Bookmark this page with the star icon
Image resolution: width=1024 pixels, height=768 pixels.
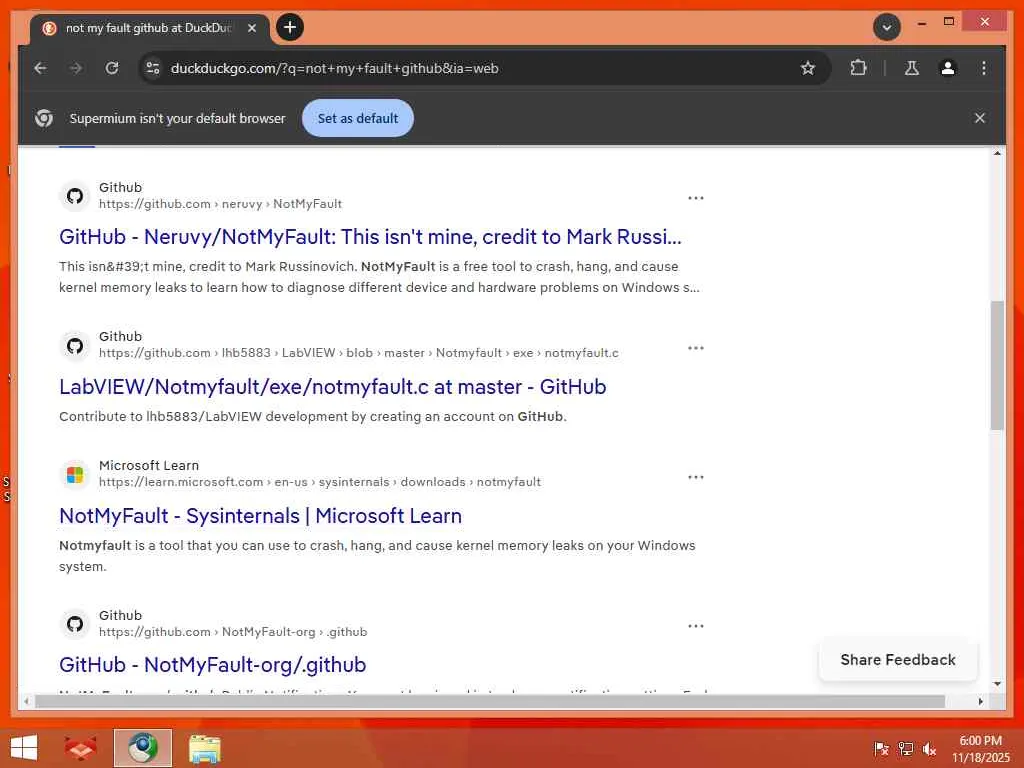[x=808, y=68]
